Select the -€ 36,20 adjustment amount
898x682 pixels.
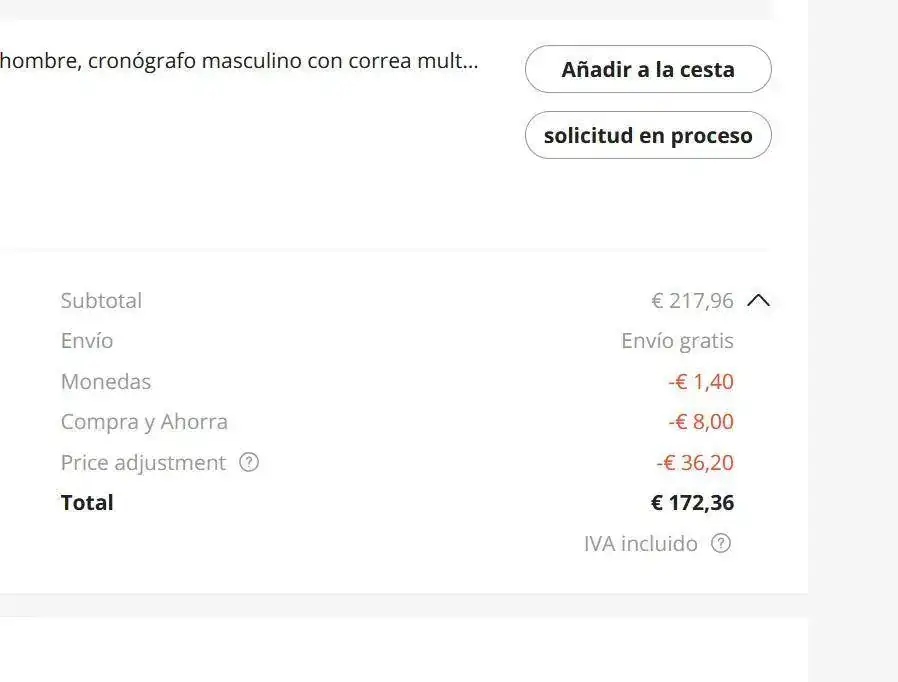pos(695,463)
